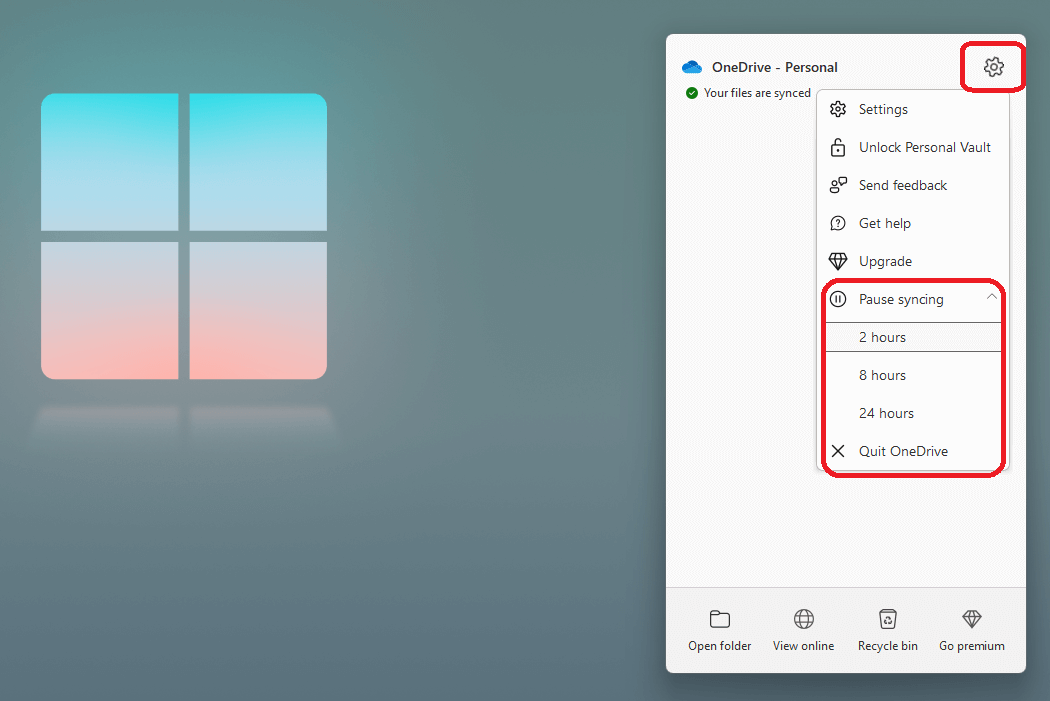The height and width of the screenshot is (701, 1050).
Task: Open the Recycle bin icon
Action: click(x=887, y=619)
